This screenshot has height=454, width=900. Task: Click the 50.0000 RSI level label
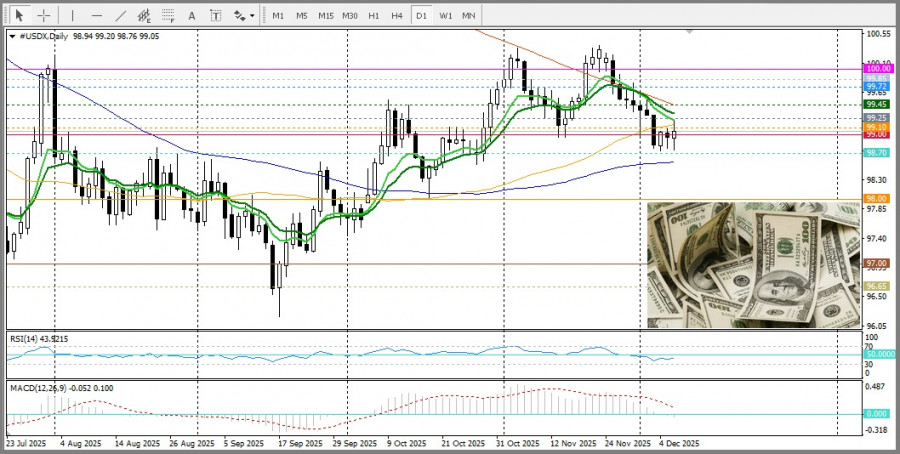coord(880,355)
